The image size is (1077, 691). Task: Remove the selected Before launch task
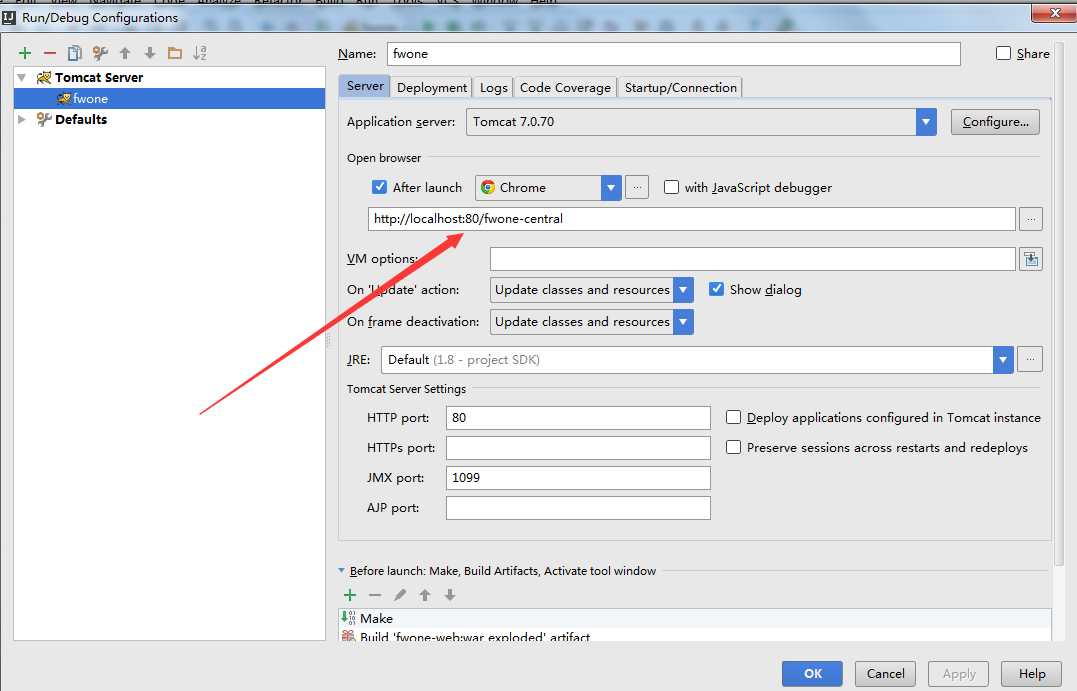click(375, 595)
